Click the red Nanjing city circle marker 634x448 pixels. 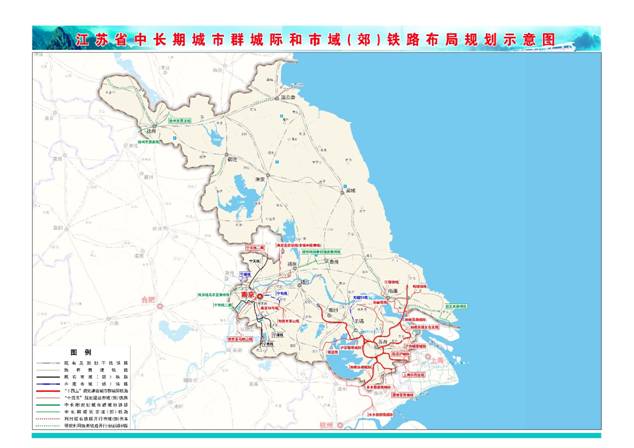258,297
